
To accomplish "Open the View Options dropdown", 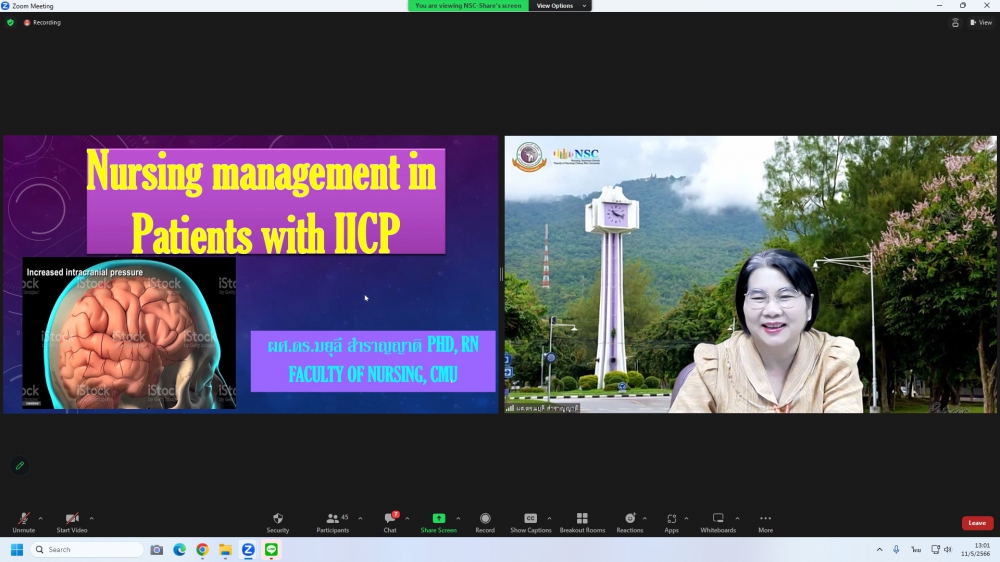I will coord(560,6).
